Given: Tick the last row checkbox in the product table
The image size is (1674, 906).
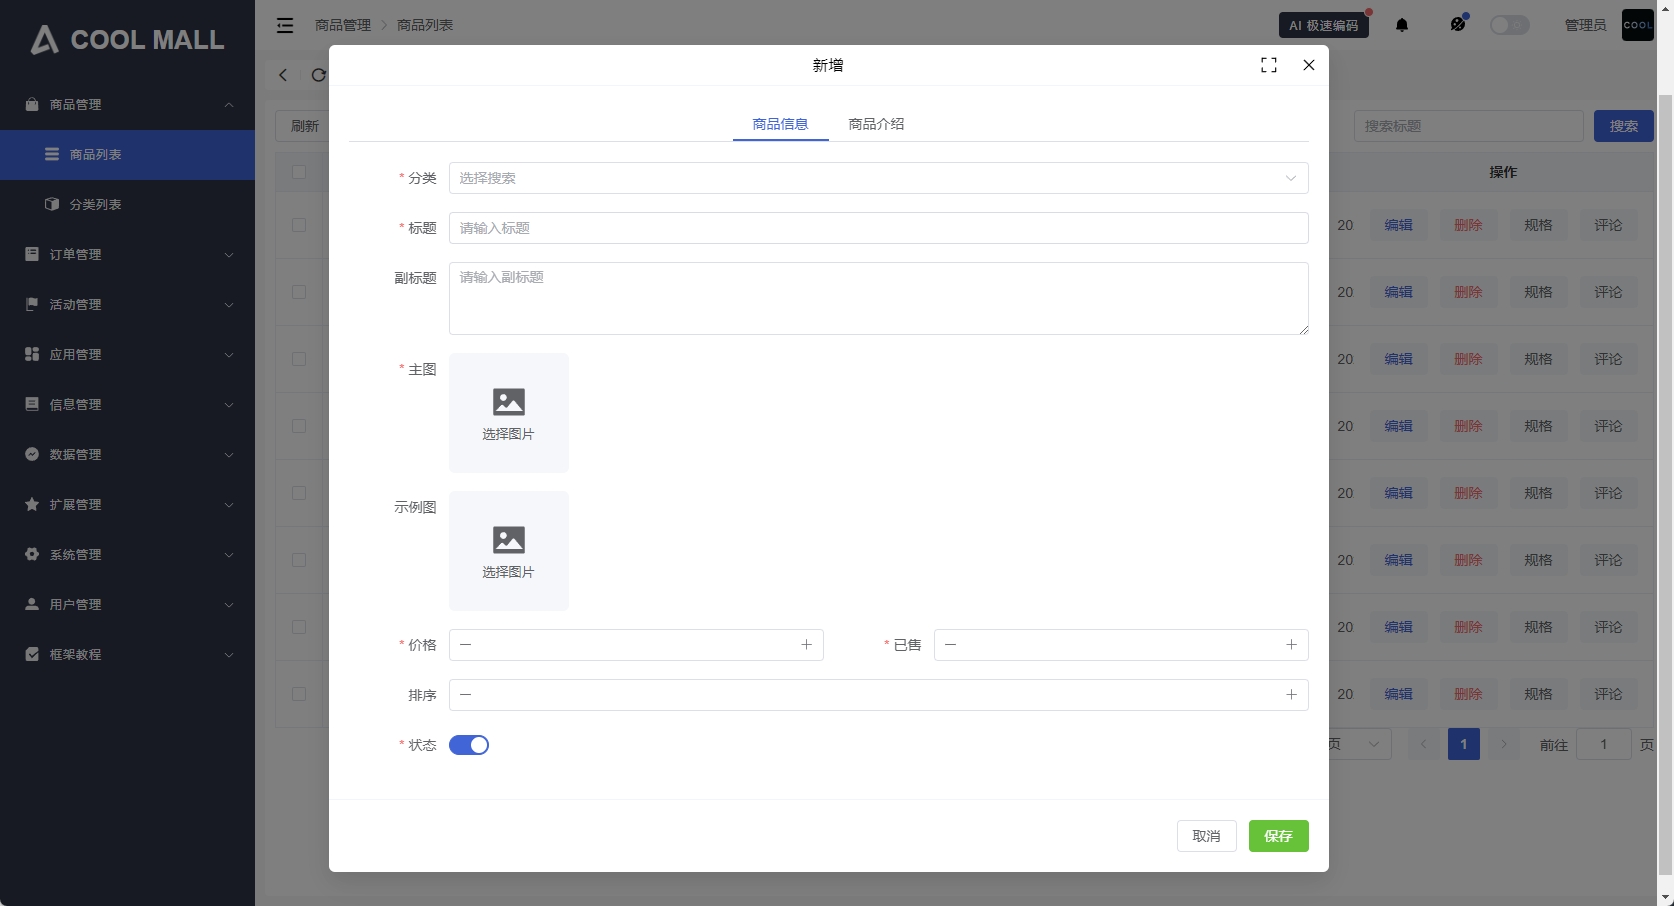Looking at the screenshot, I should (x=299, y=694).
